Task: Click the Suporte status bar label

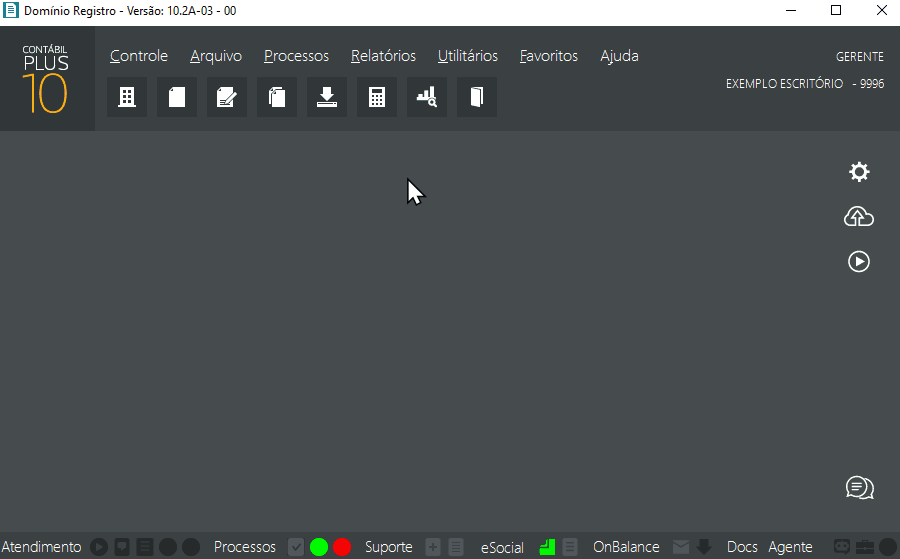Action: pyautogui.click(x=389, y=547)
